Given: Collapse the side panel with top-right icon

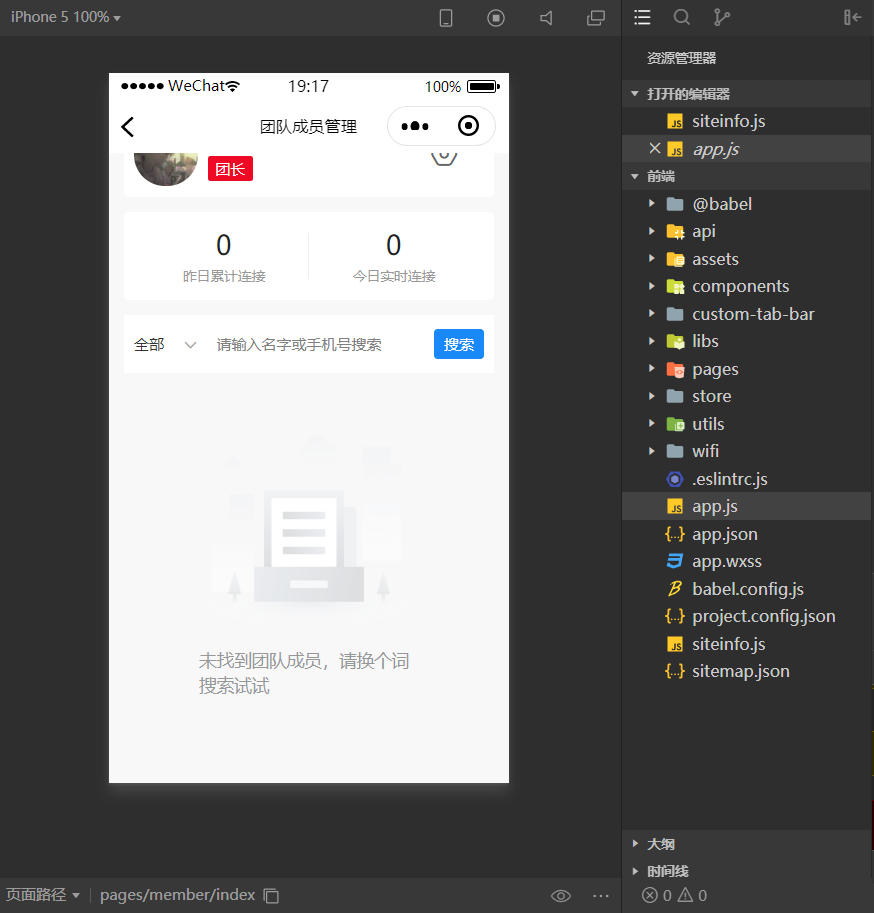Looking at the screenshot, I should pos(852,17).
